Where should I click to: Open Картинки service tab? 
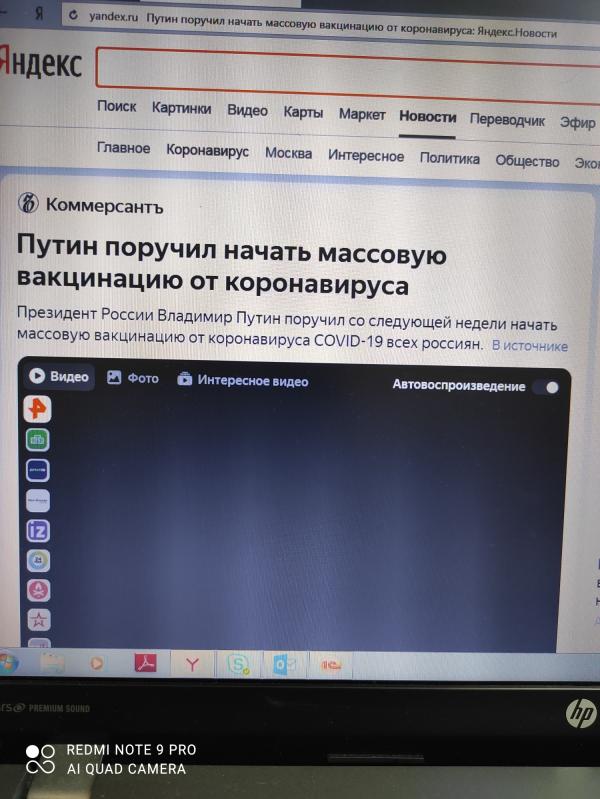click(181, 108)
